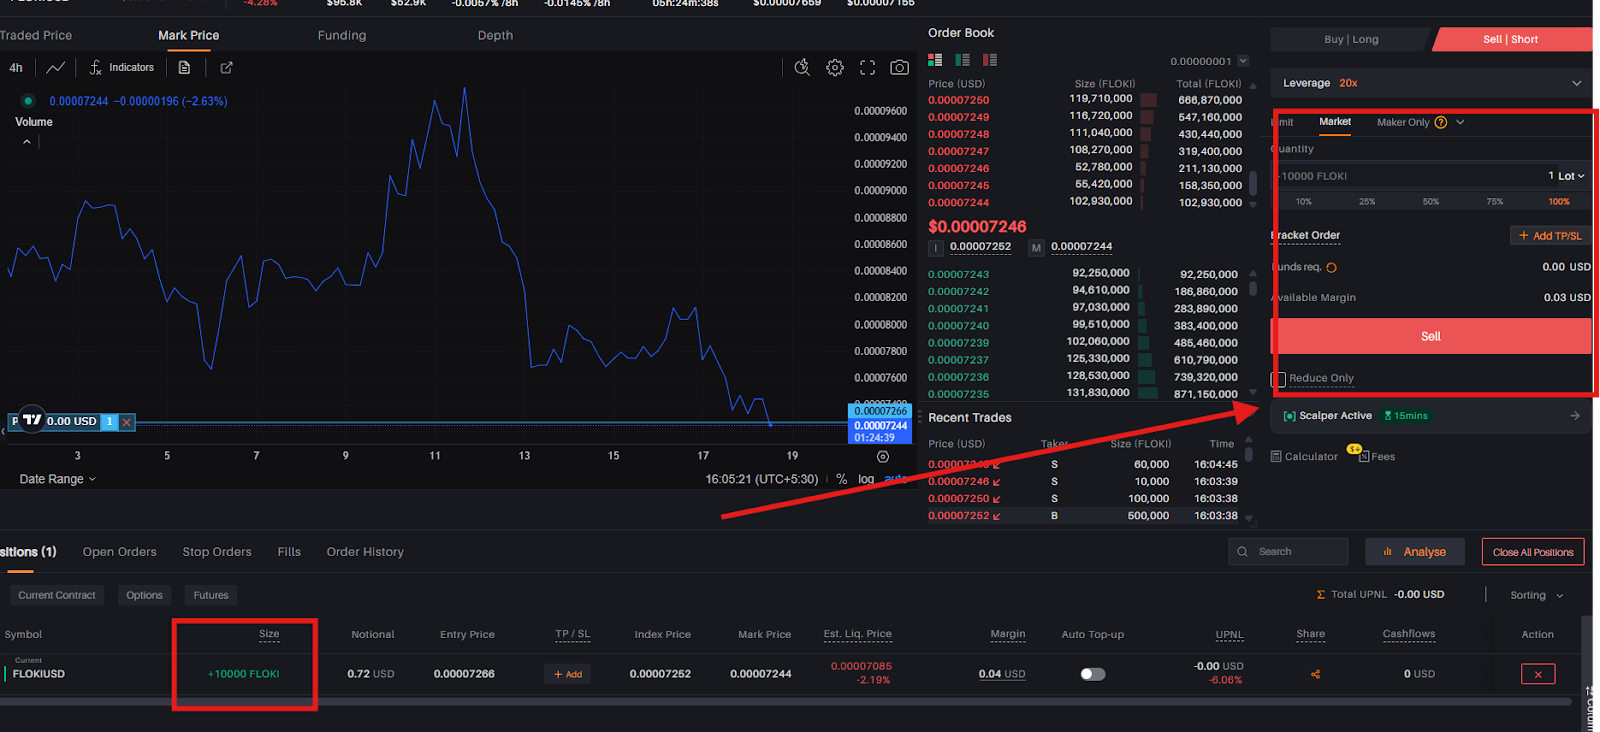Open the Sorting dropdown

(1537, 595)
